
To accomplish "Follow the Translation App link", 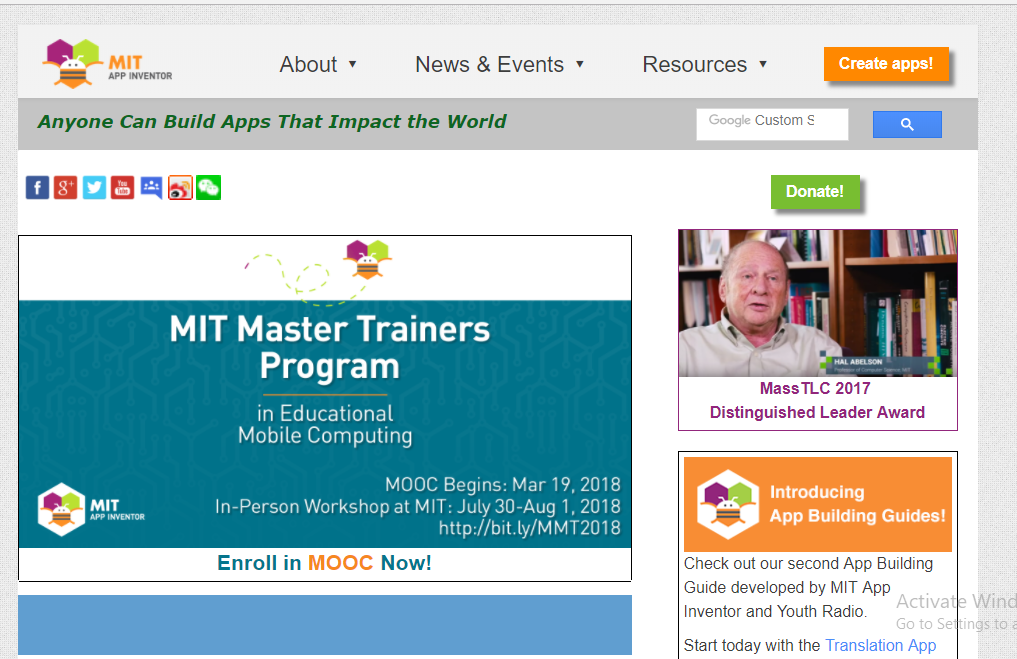I will coord(880,645).
